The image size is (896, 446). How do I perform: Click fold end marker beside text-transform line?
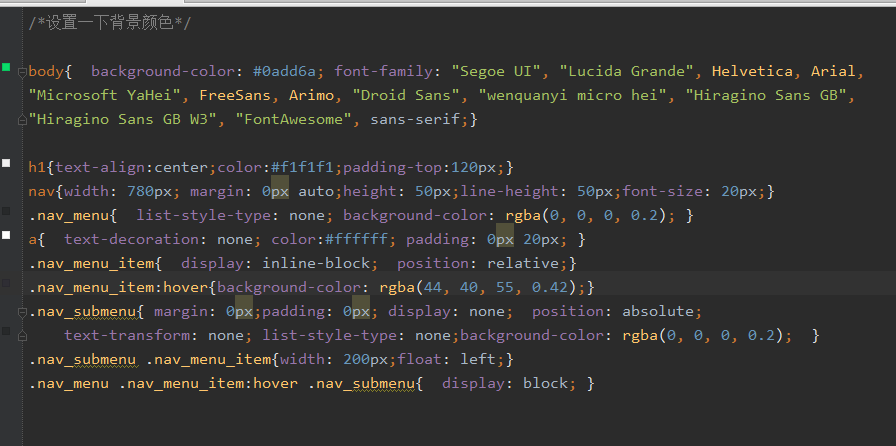22,336
